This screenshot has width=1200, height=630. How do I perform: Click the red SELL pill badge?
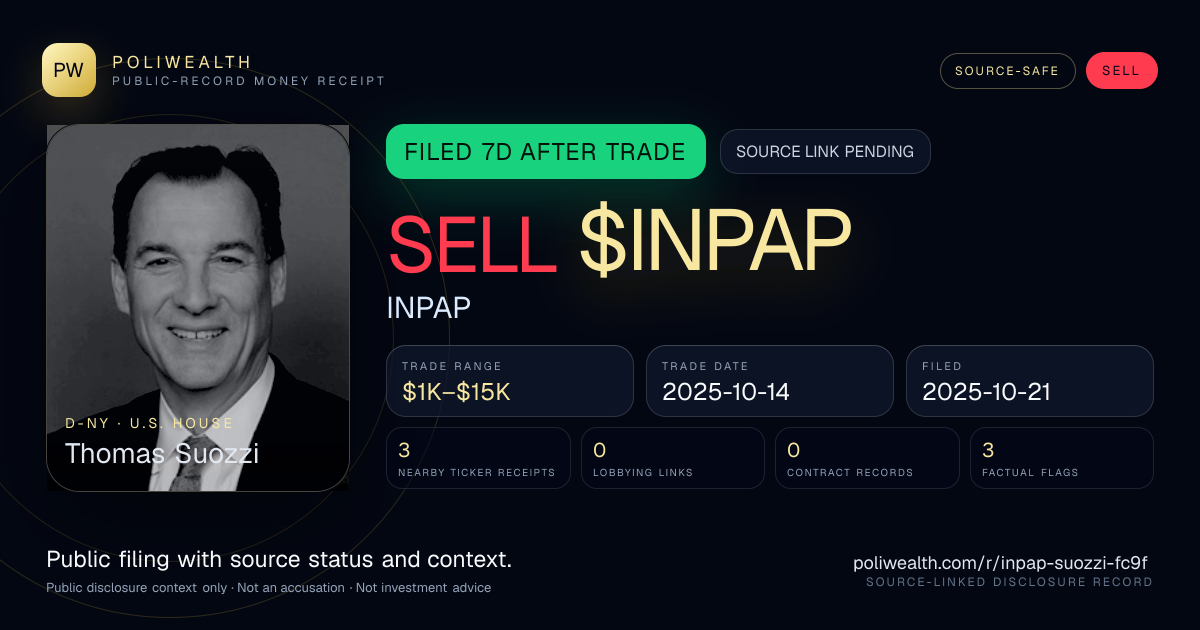point(1121,71)
